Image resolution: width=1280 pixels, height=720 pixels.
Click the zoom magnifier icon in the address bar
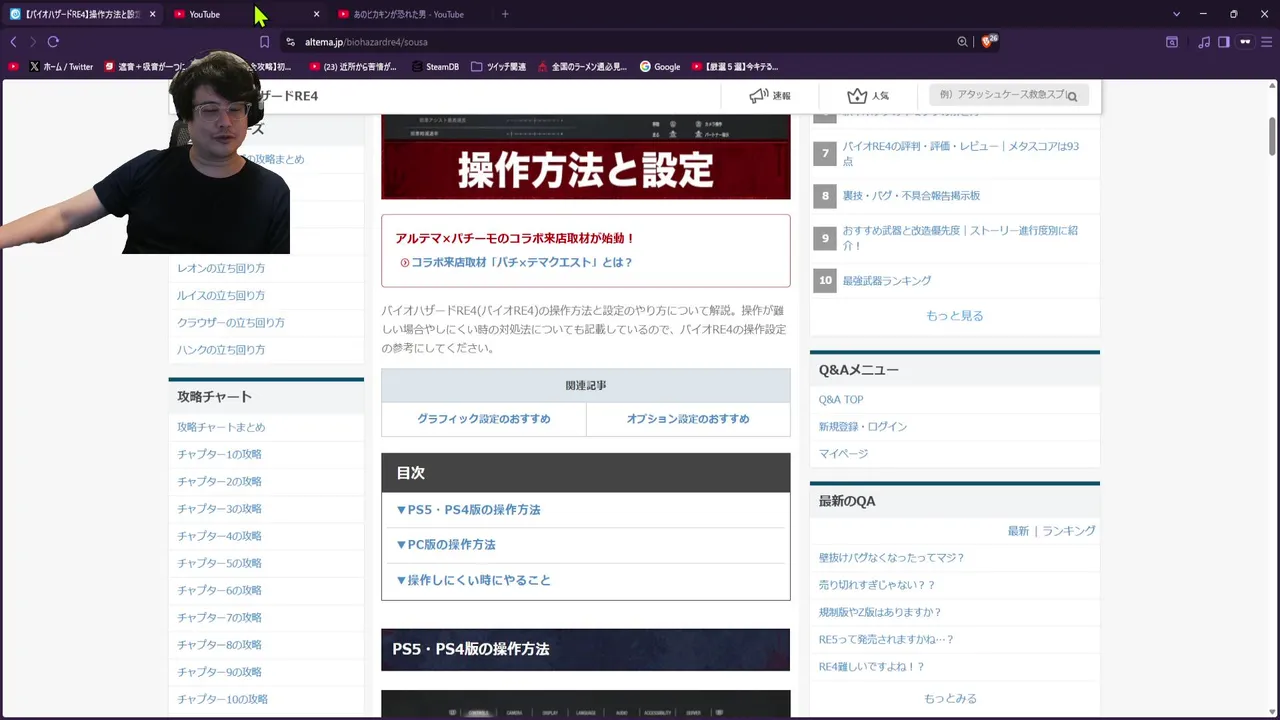[962, 42]
